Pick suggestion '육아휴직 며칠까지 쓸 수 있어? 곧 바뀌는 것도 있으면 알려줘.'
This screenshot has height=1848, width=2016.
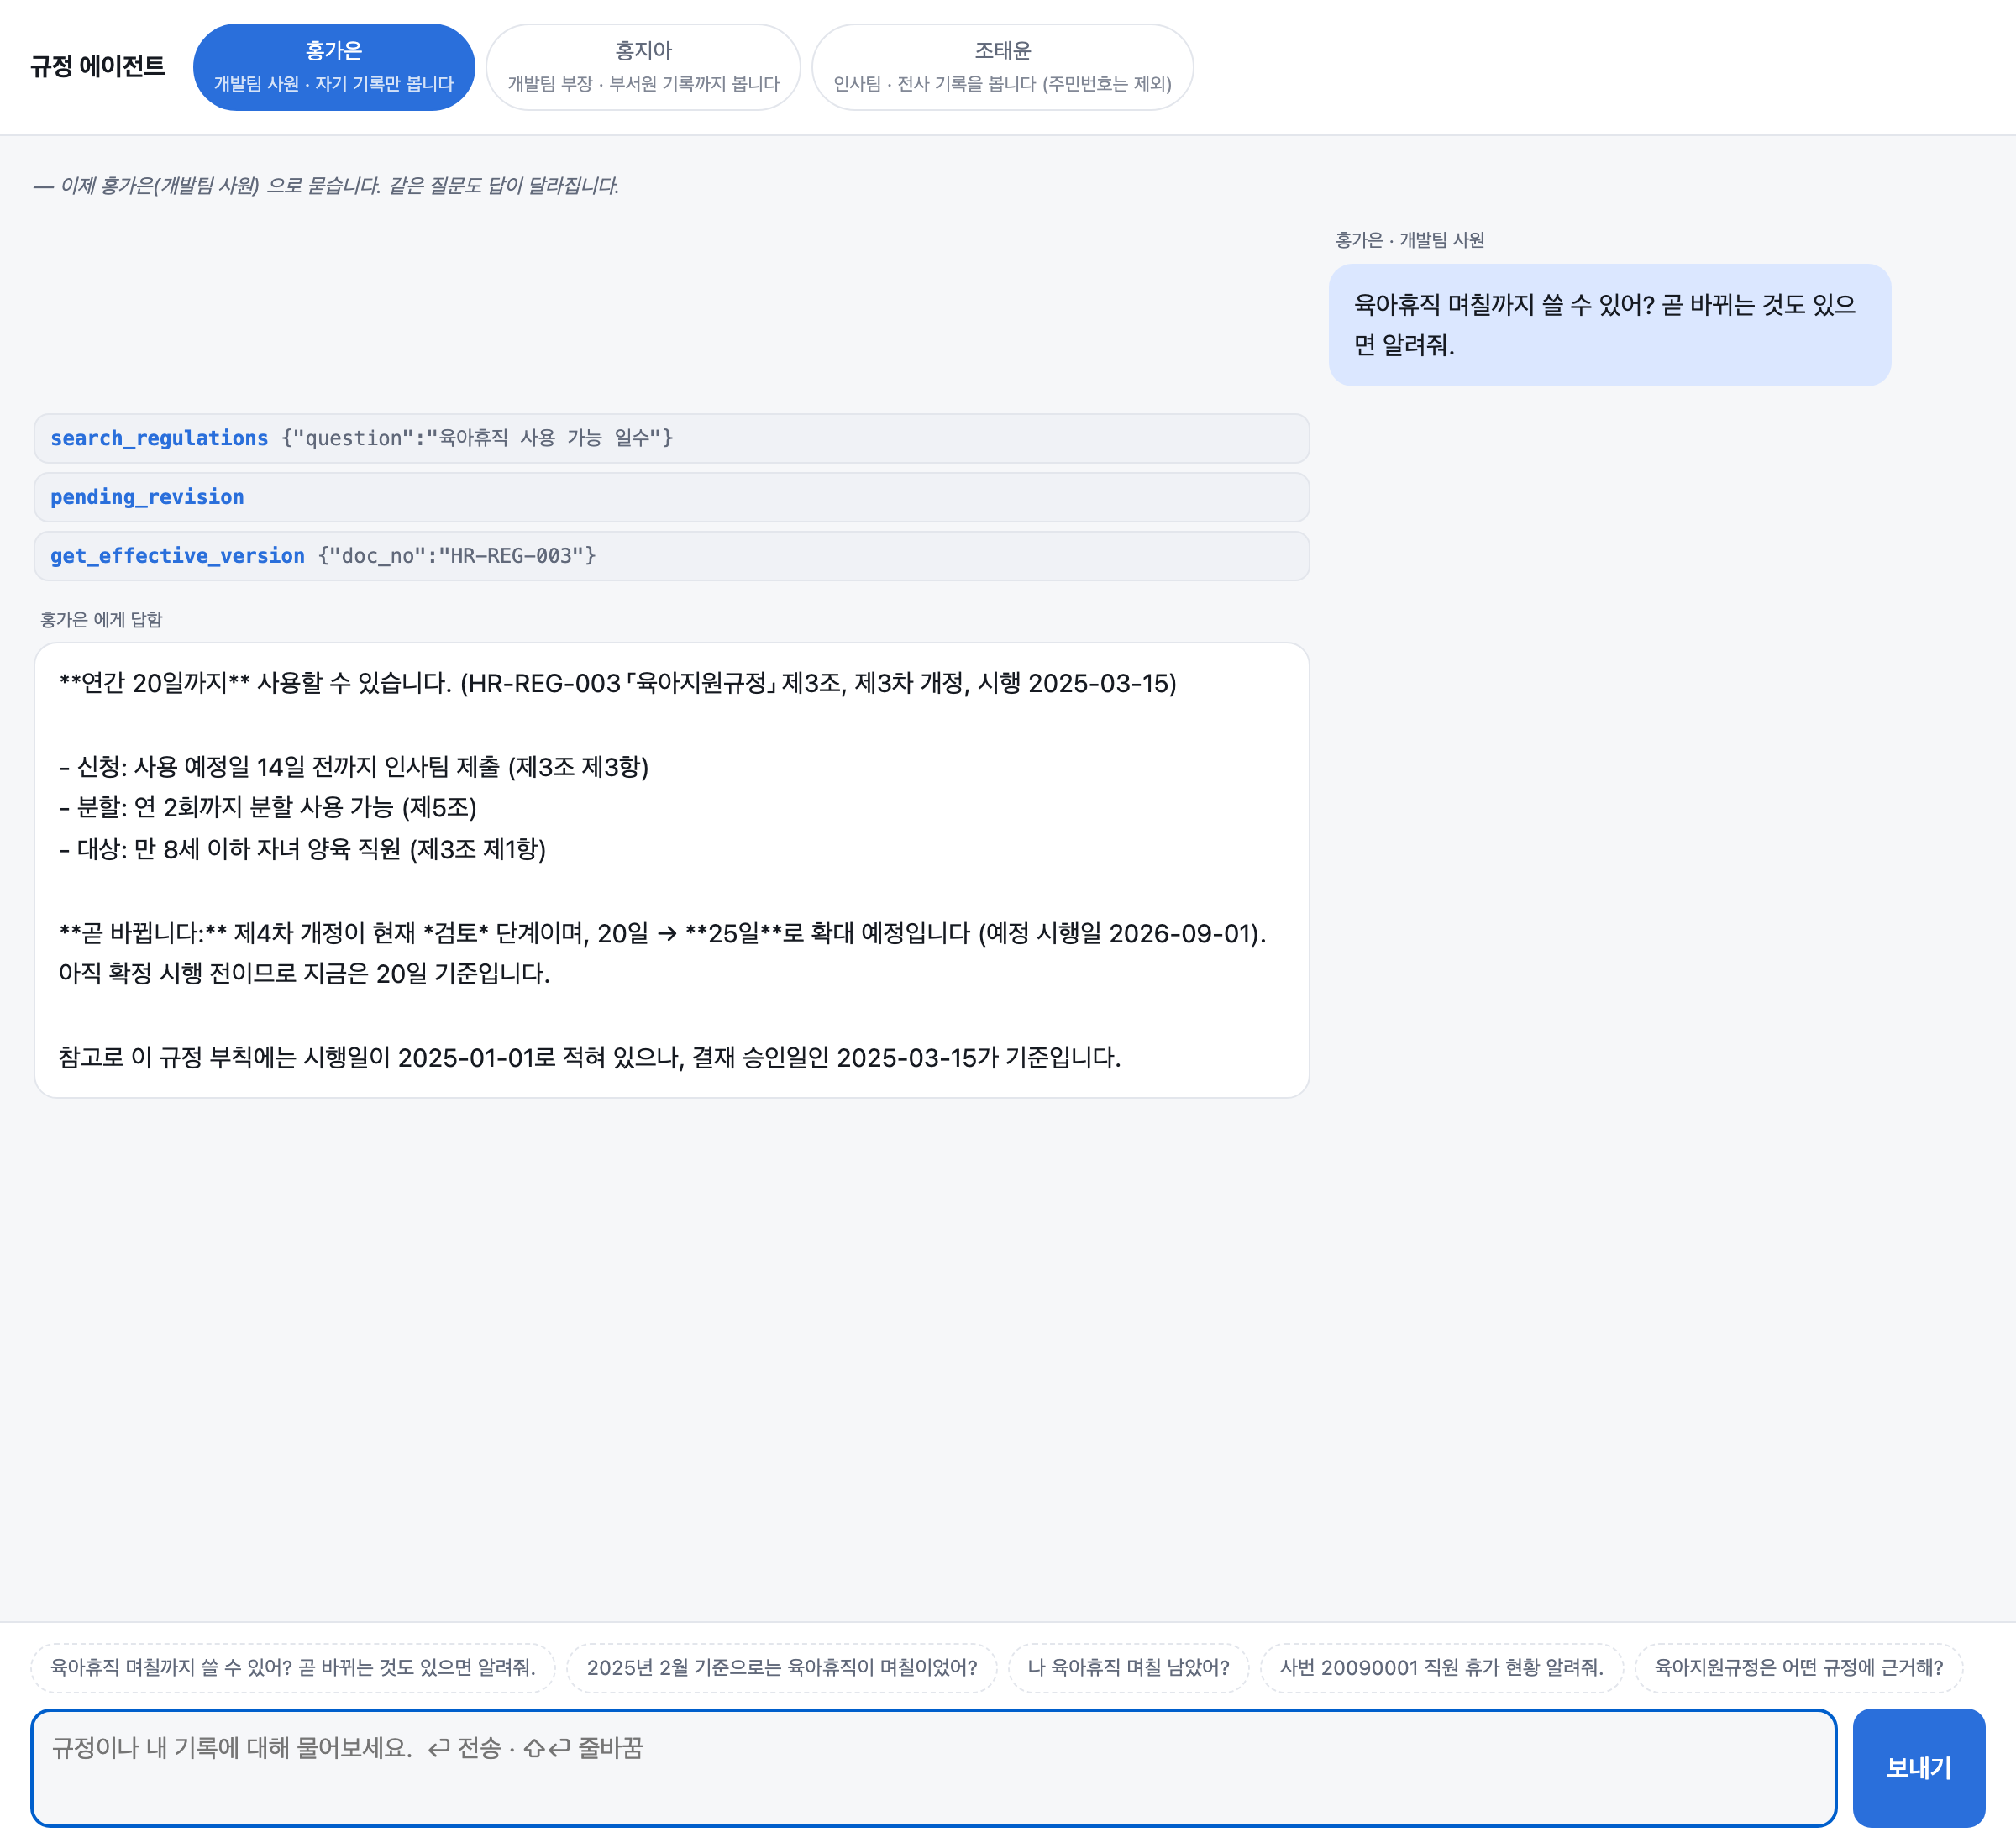coord(293,1667)
